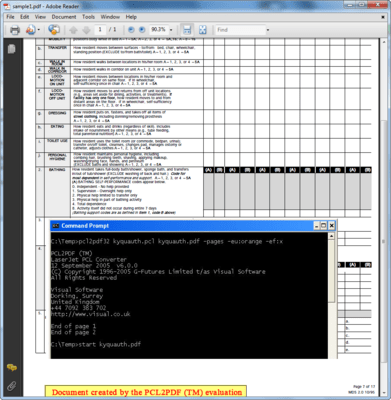
Task: Open the Comments panel in left sidebar
Action: (12, 368)
